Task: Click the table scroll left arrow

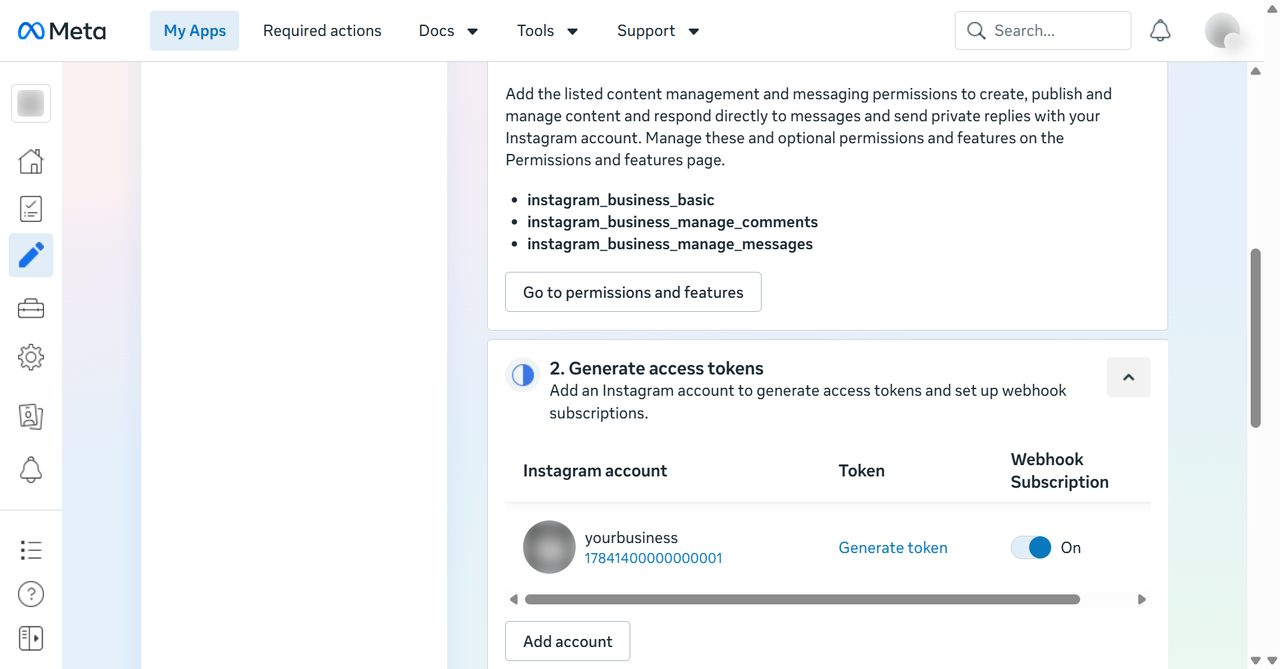Action: [513, 599]
